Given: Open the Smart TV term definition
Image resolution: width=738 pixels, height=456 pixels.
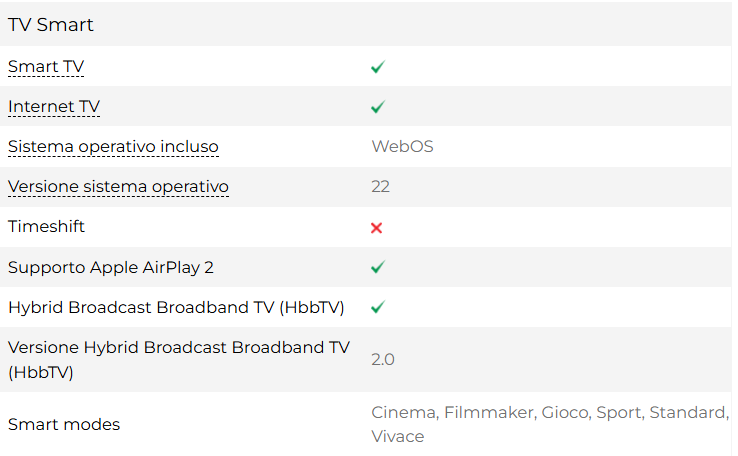Looking at the screenshot, I should click(46, 67).
